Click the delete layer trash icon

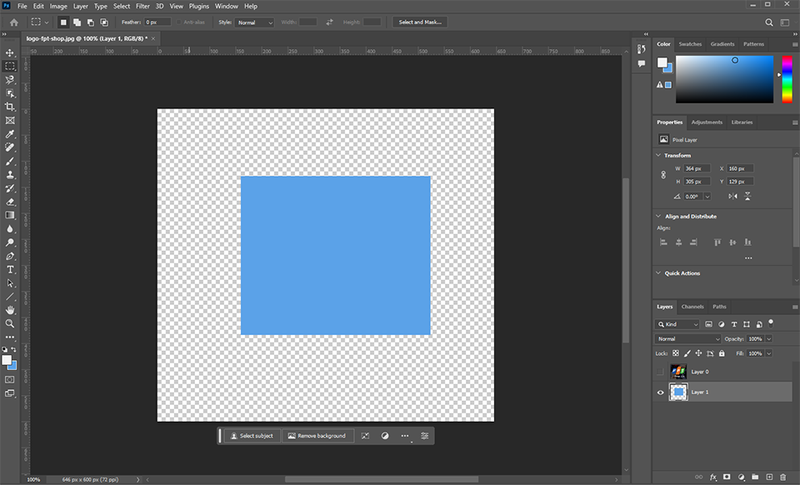click(x=783, y=477)
